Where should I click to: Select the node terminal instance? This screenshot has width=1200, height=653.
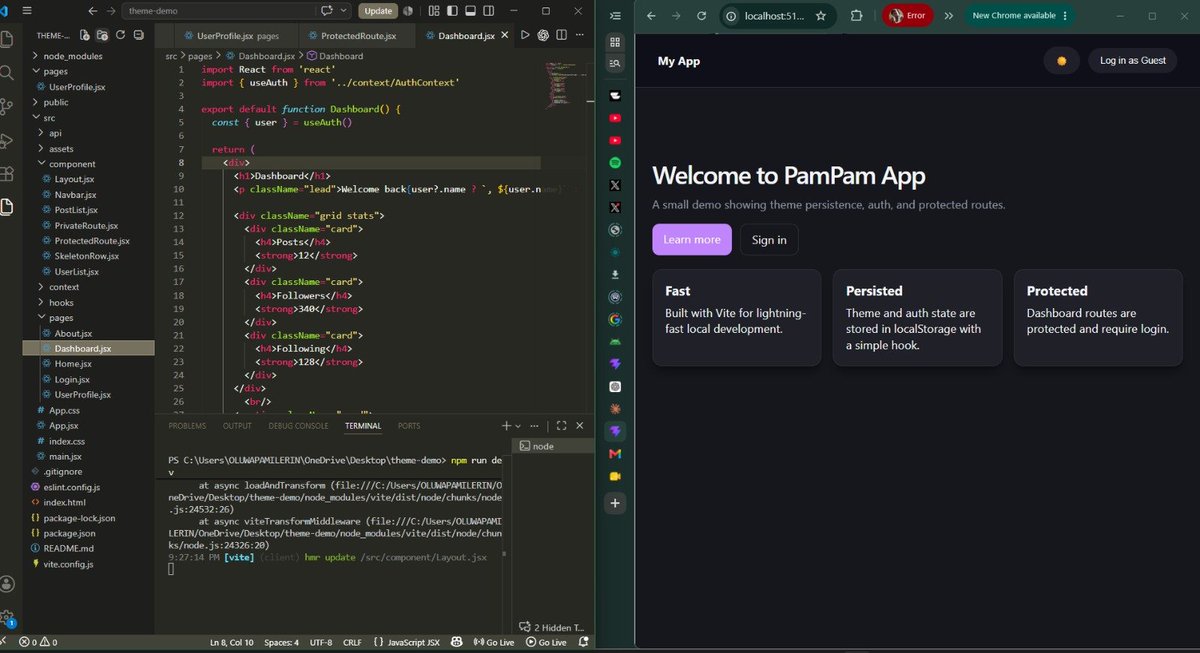(553, 446)
